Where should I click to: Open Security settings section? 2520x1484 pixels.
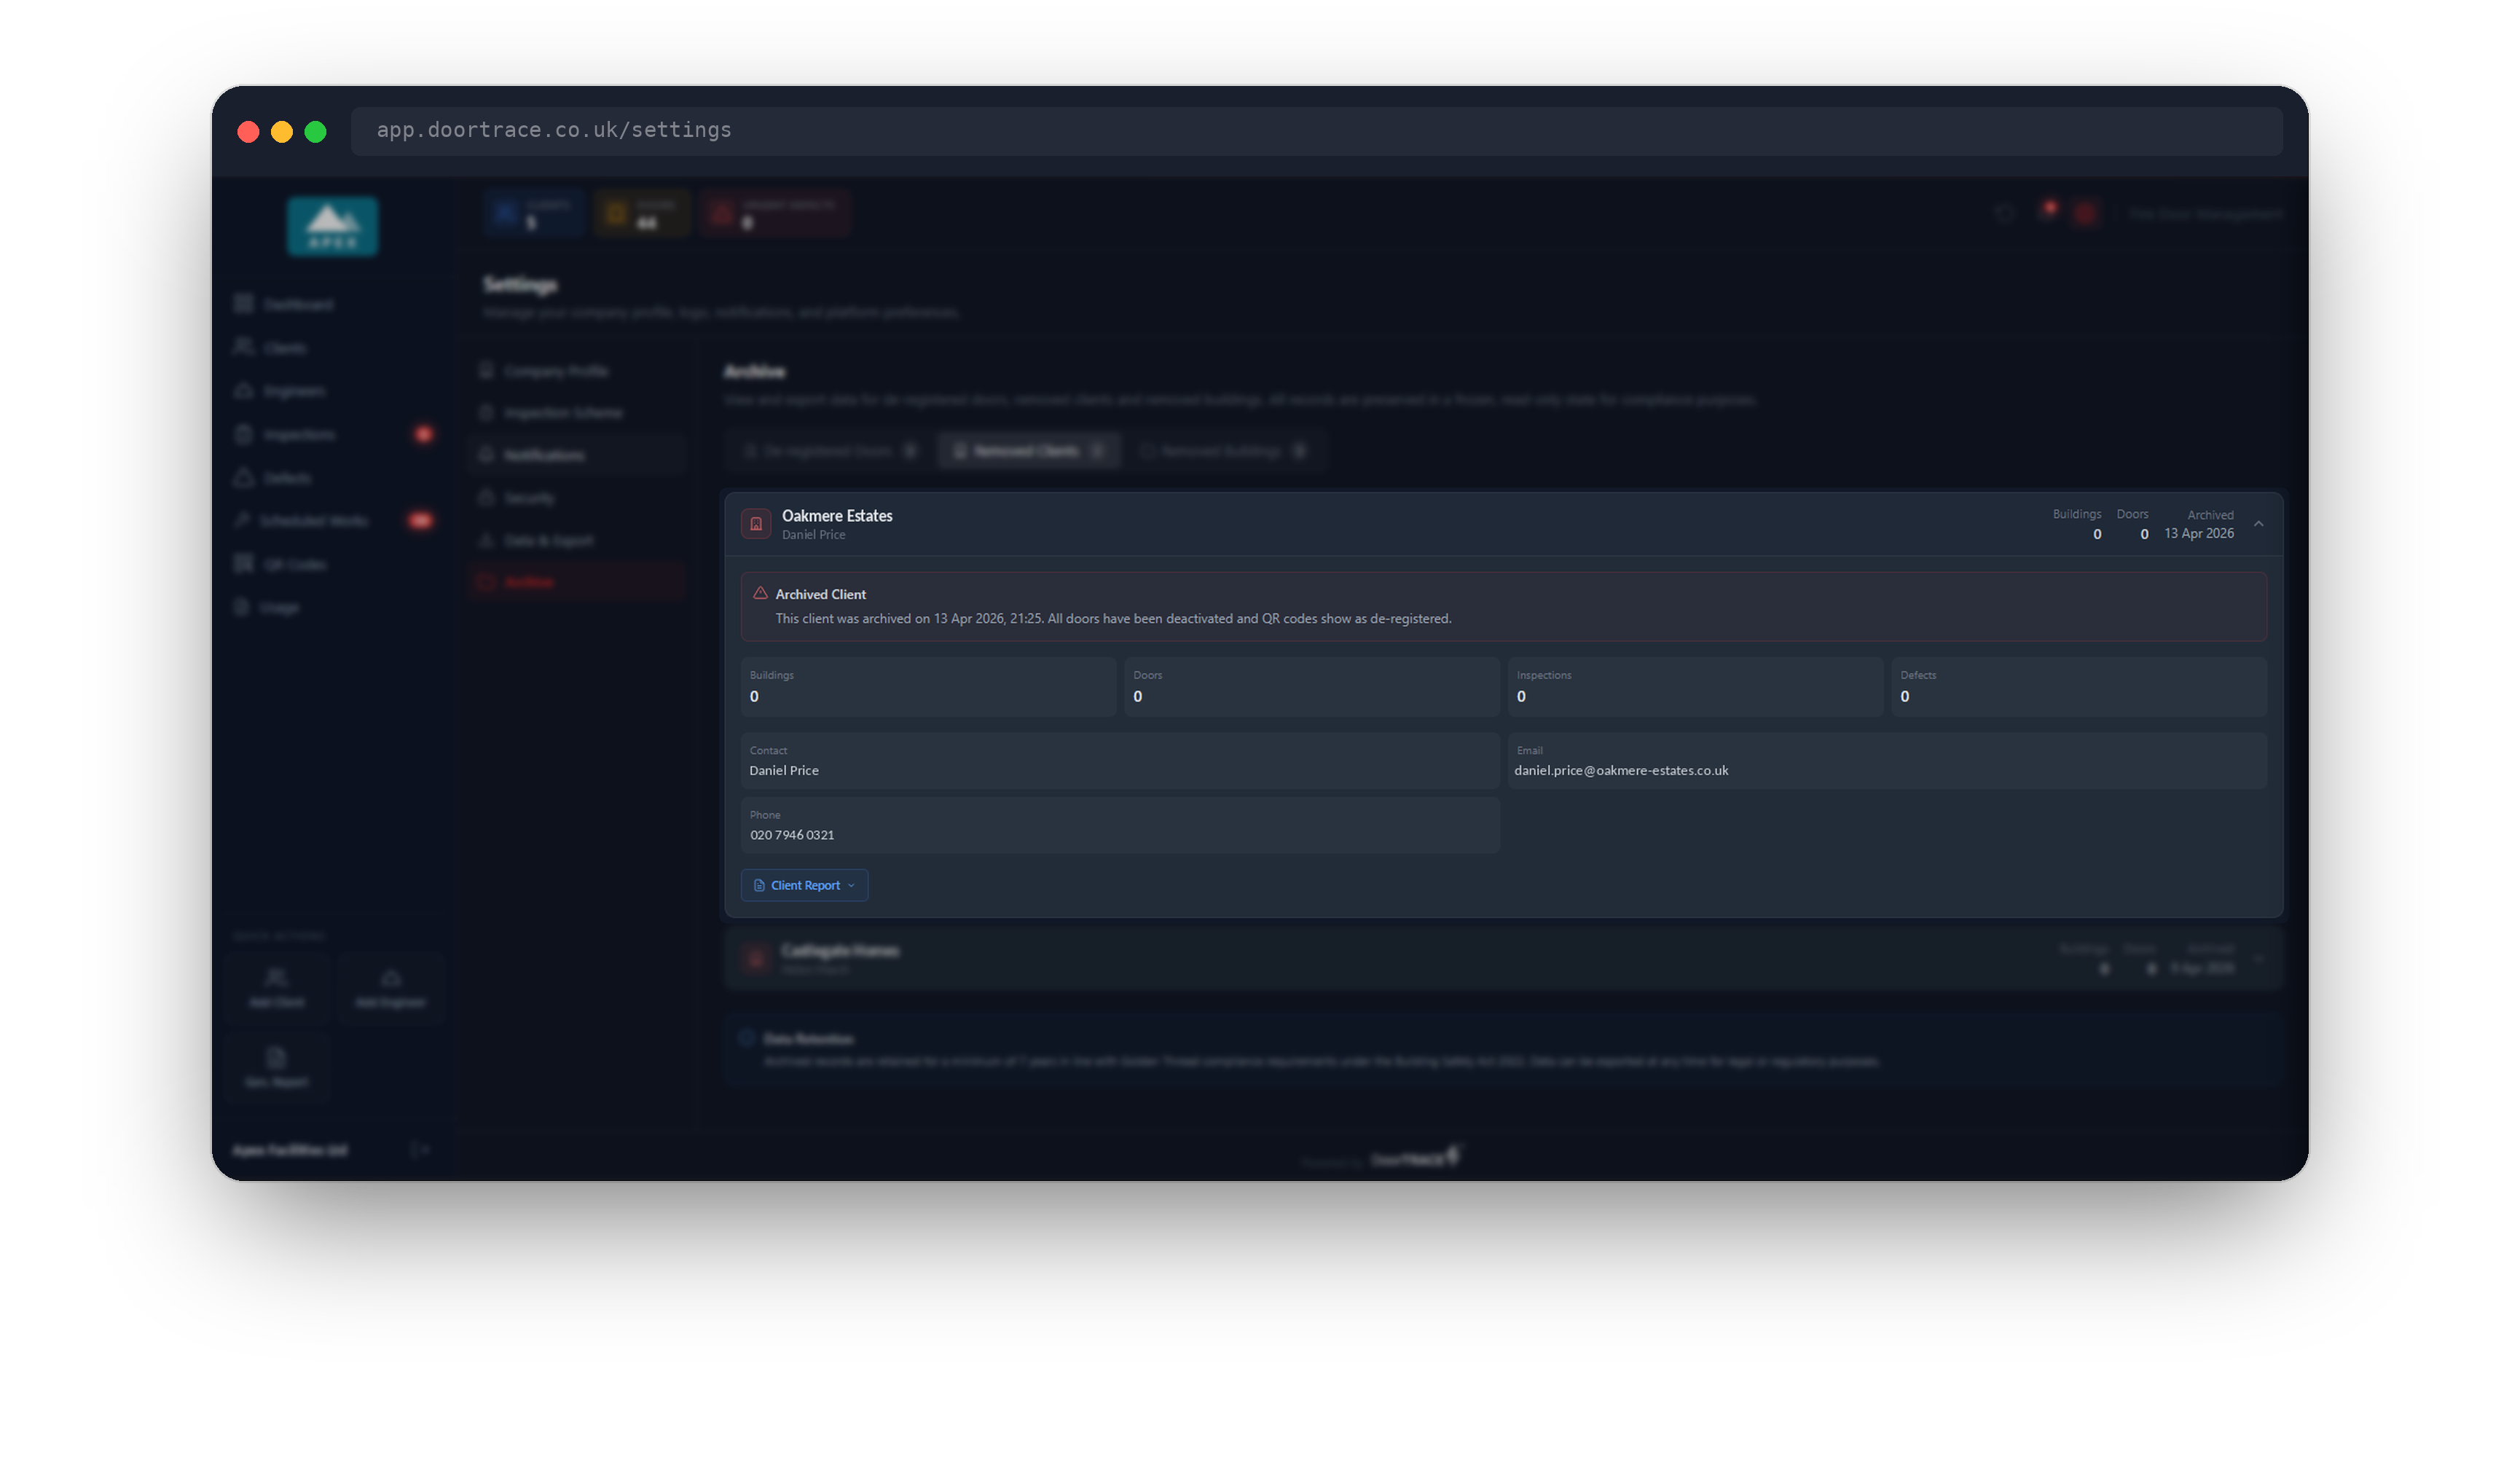point(577,498)
